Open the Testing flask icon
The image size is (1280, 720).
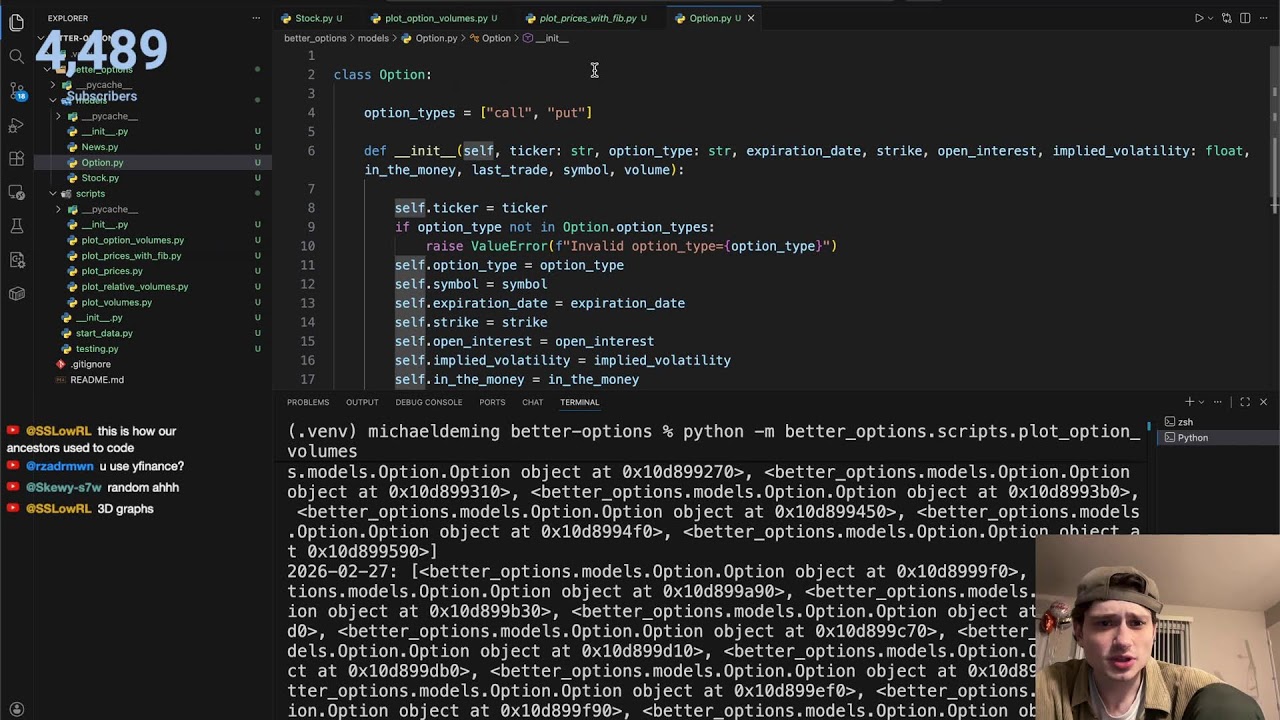[x=16, y=226]
